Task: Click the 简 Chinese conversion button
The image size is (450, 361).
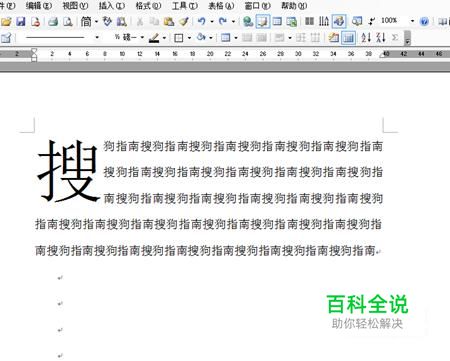Action: pyautogui.click(x=86, y=22)
